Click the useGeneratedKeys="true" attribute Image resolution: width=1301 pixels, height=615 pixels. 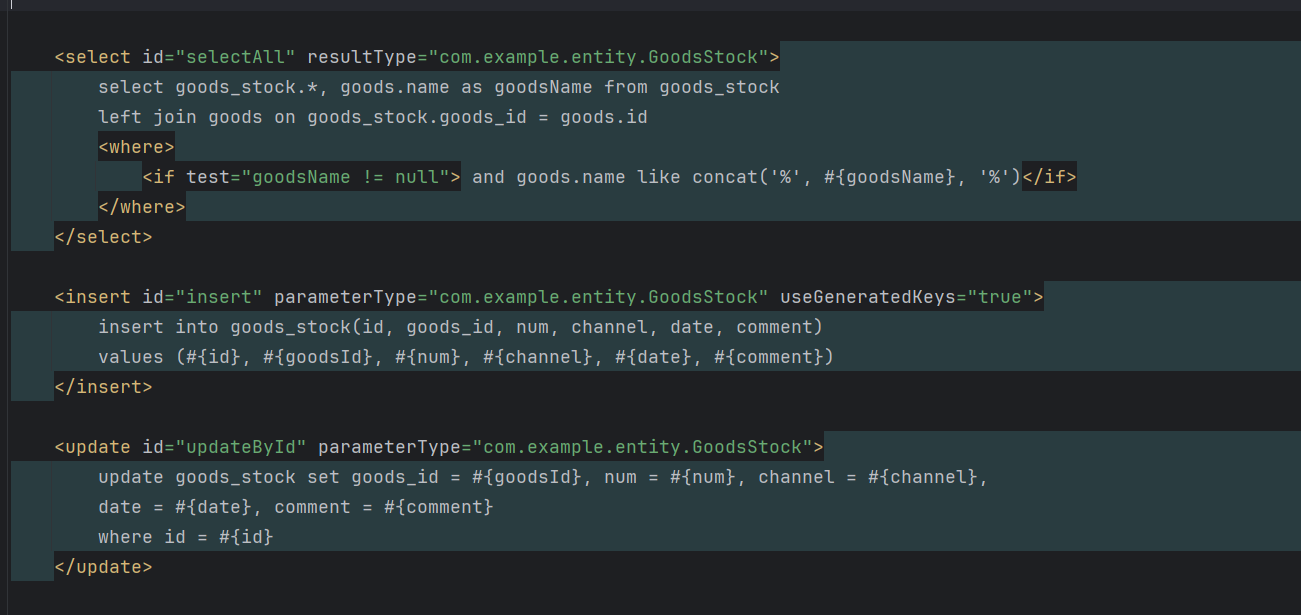tap(906, 297)
